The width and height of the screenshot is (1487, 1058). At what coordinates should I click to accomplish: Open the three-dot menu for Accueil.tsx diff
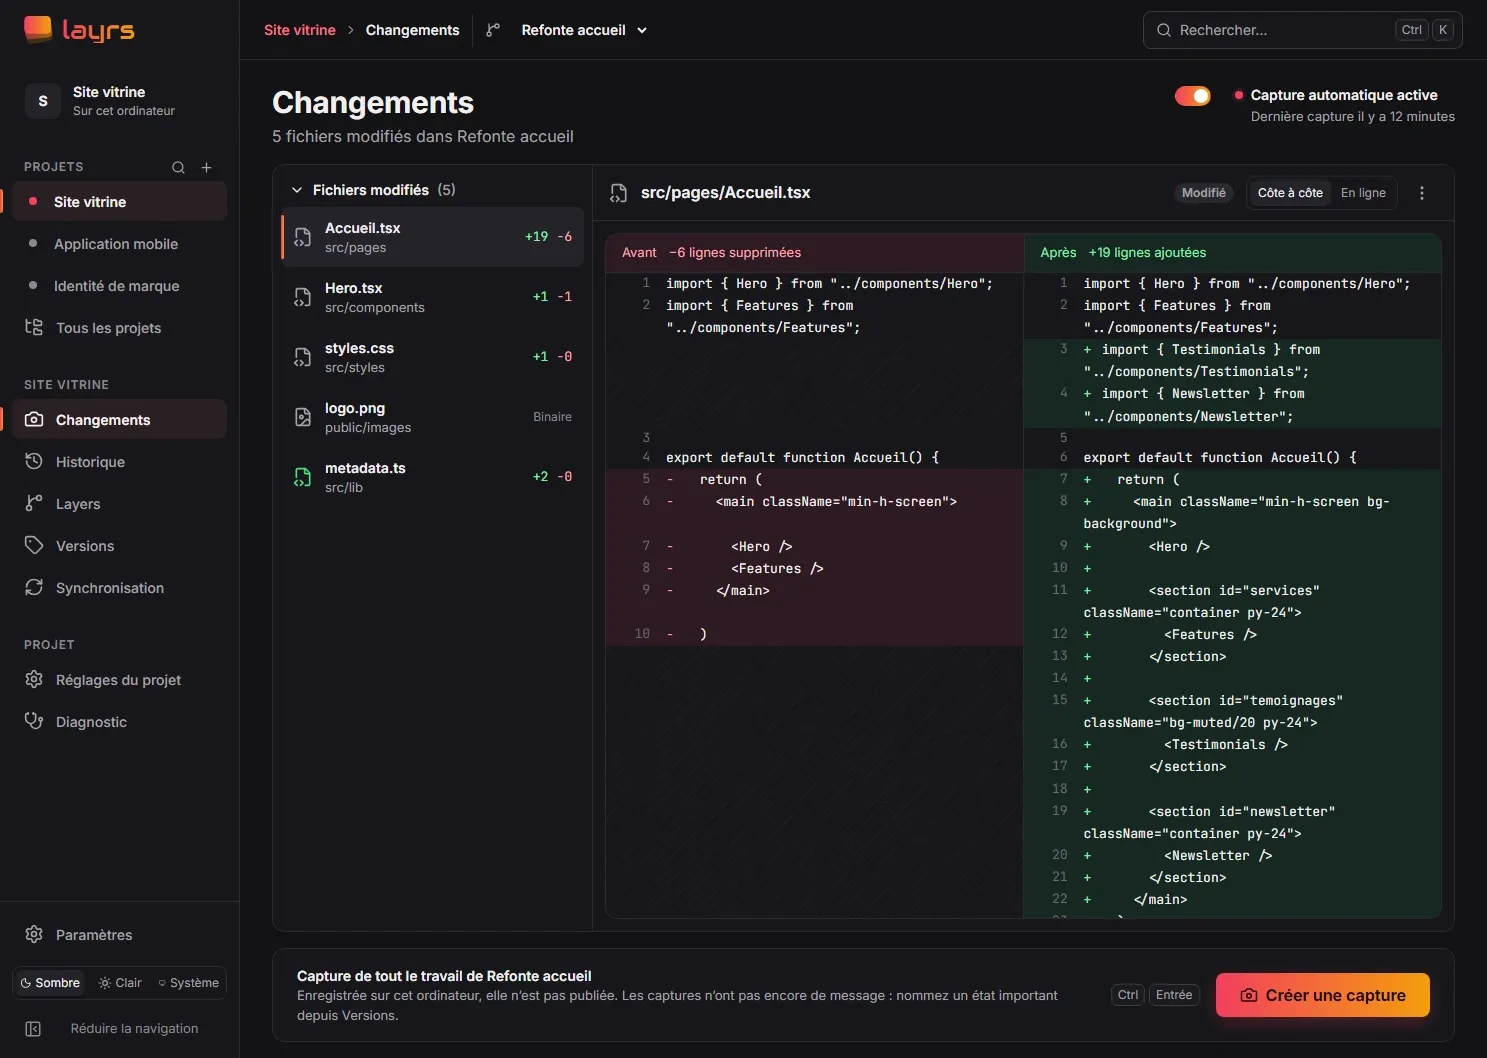(1422, 193)
